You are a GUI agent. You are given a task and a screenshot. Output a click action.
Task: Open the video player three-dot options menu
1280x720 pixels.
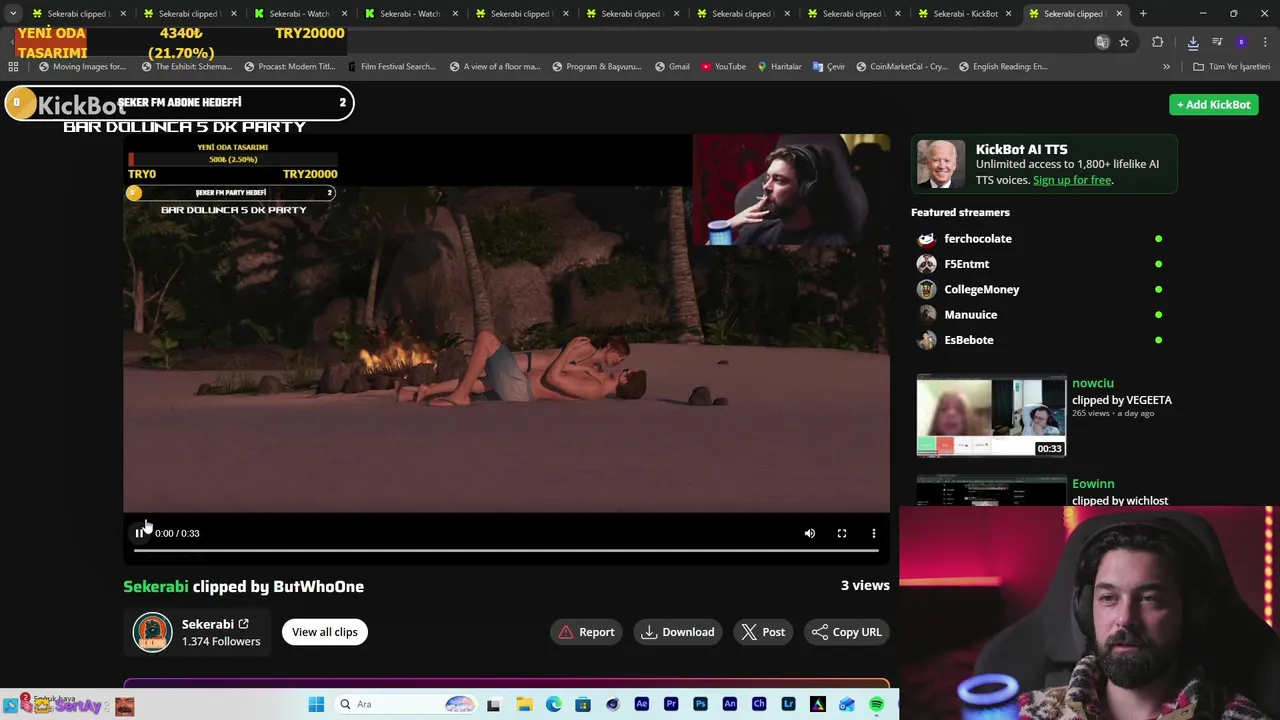coord(874,533)
